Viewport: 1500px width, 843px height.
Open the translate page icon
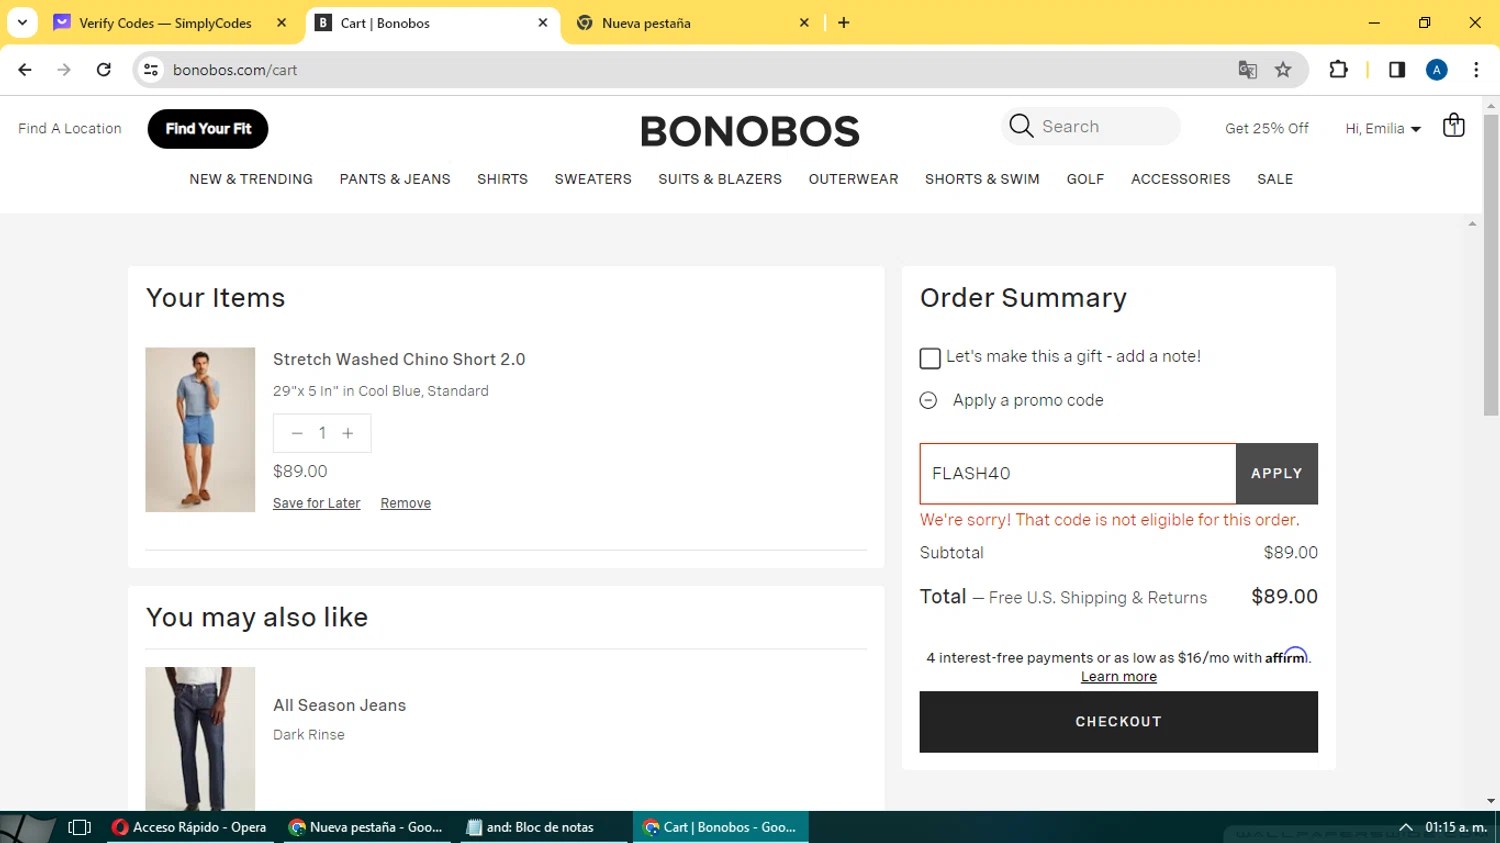pos(1247,70)
